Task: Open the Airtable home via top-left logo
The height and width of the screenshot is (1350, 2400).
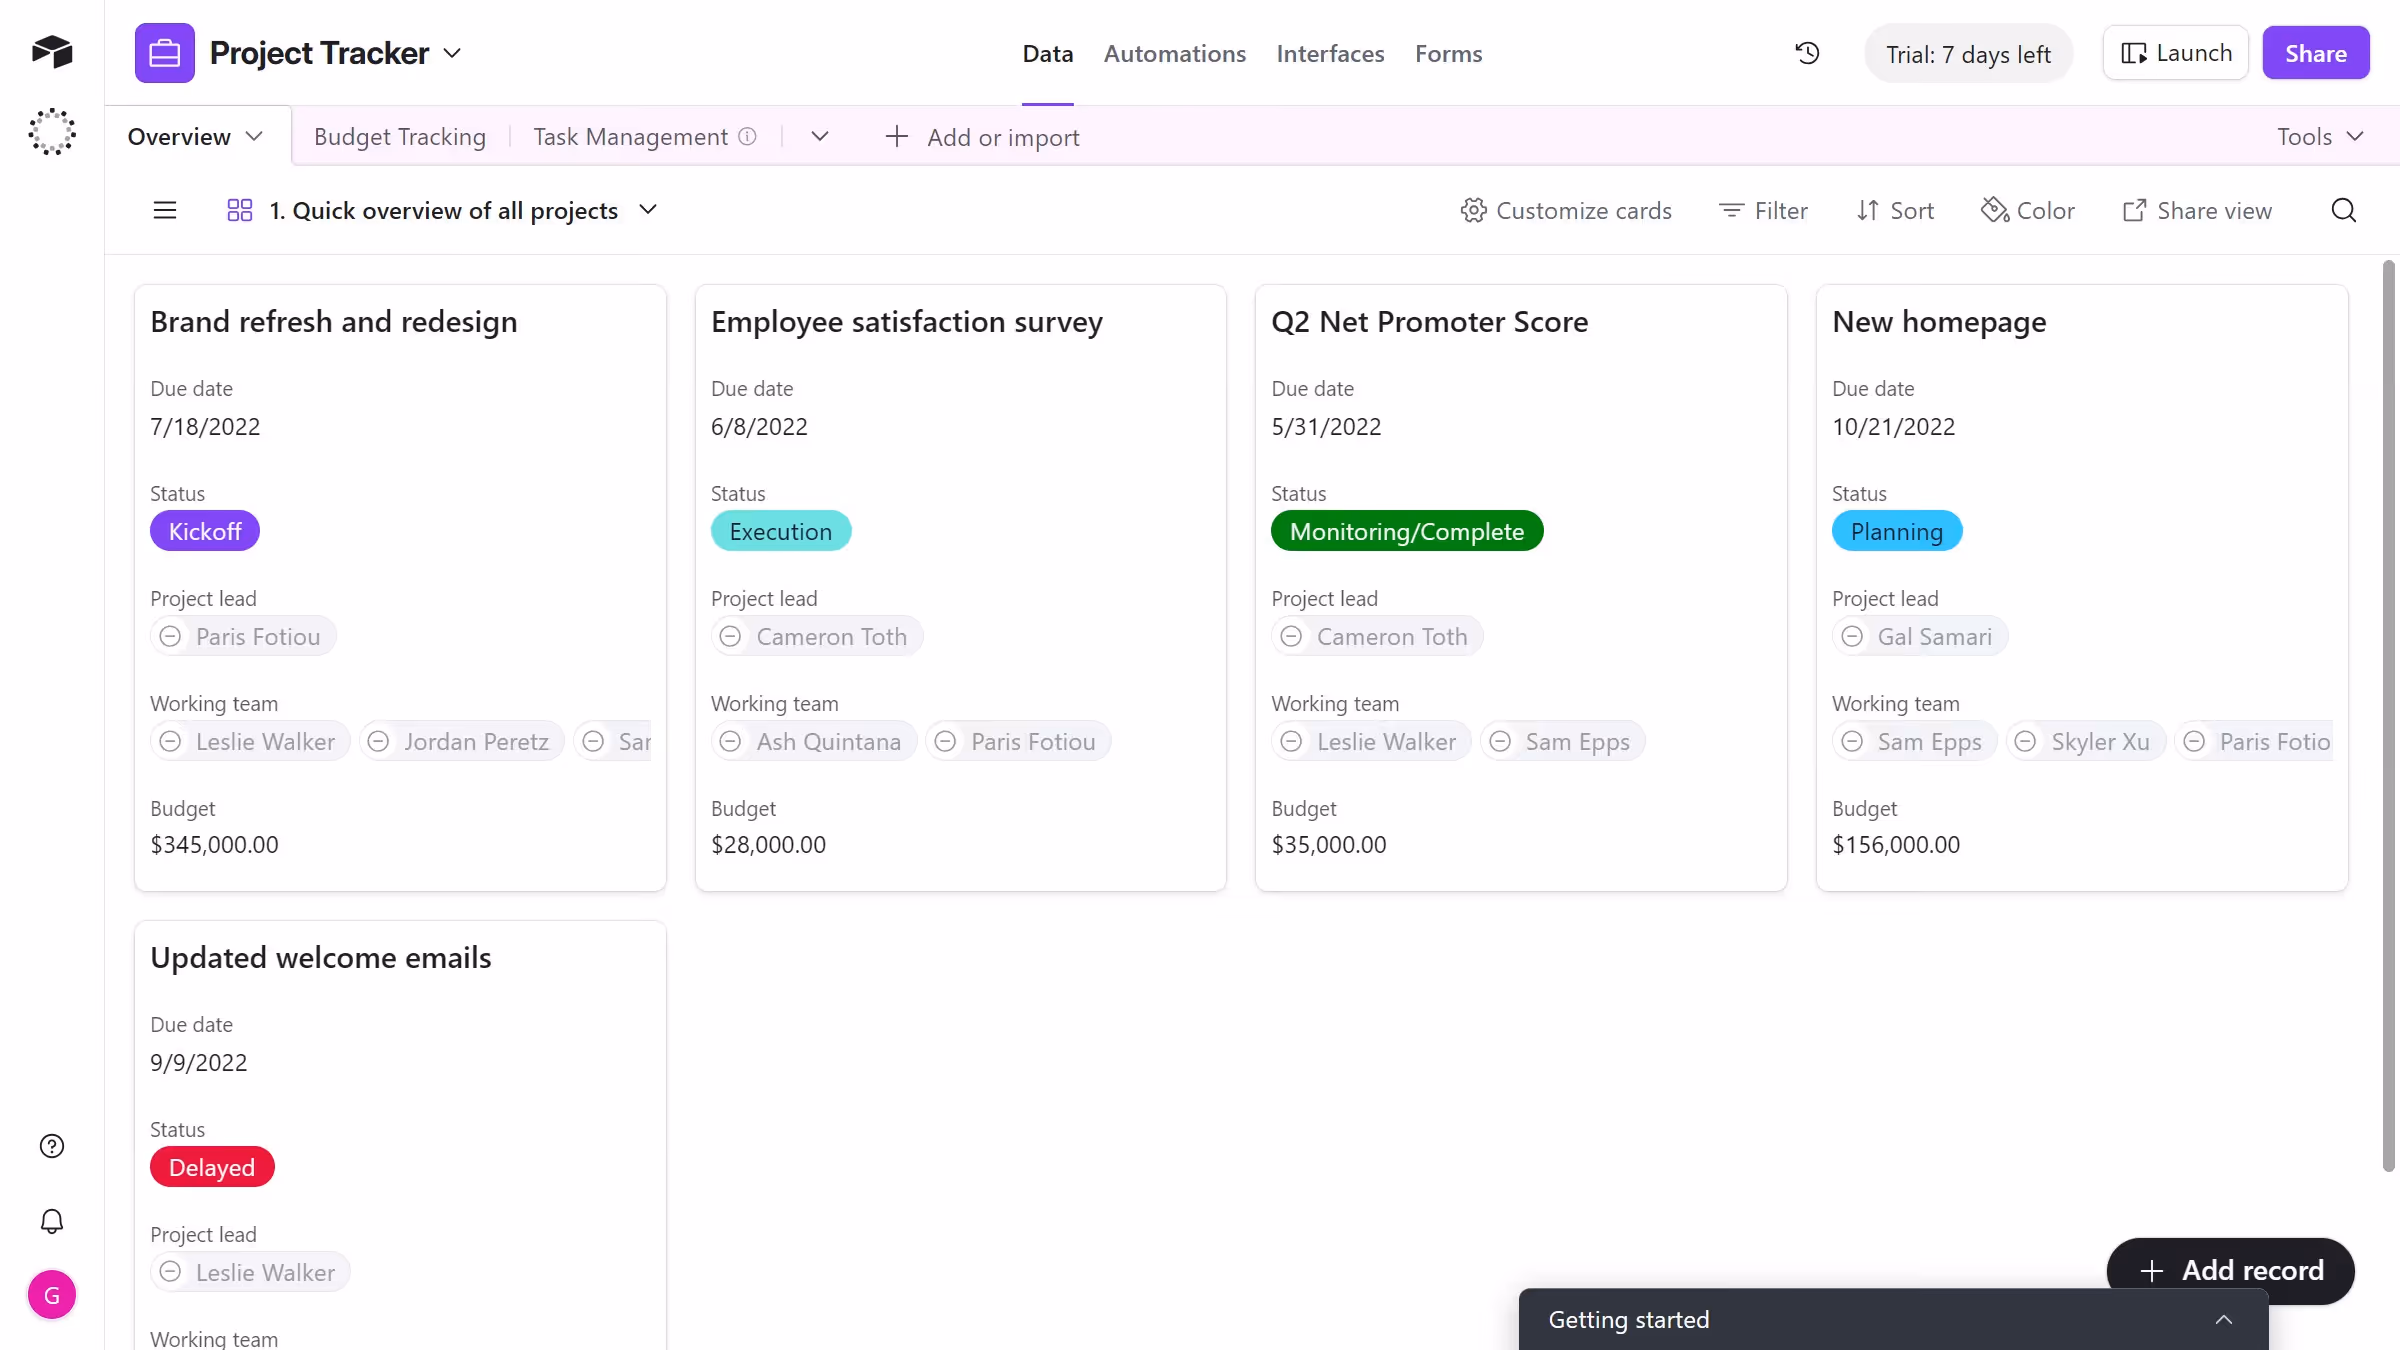Action: pyautogui.click(x=51, y=52)
